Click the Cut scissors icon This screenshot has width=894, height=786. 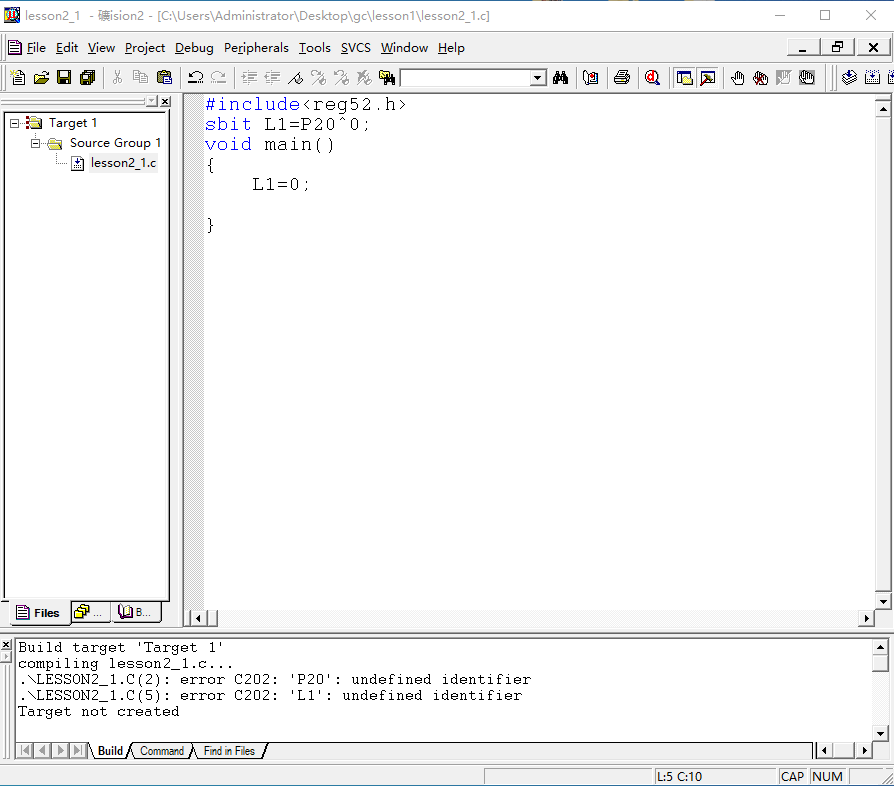tap(117, 78)
